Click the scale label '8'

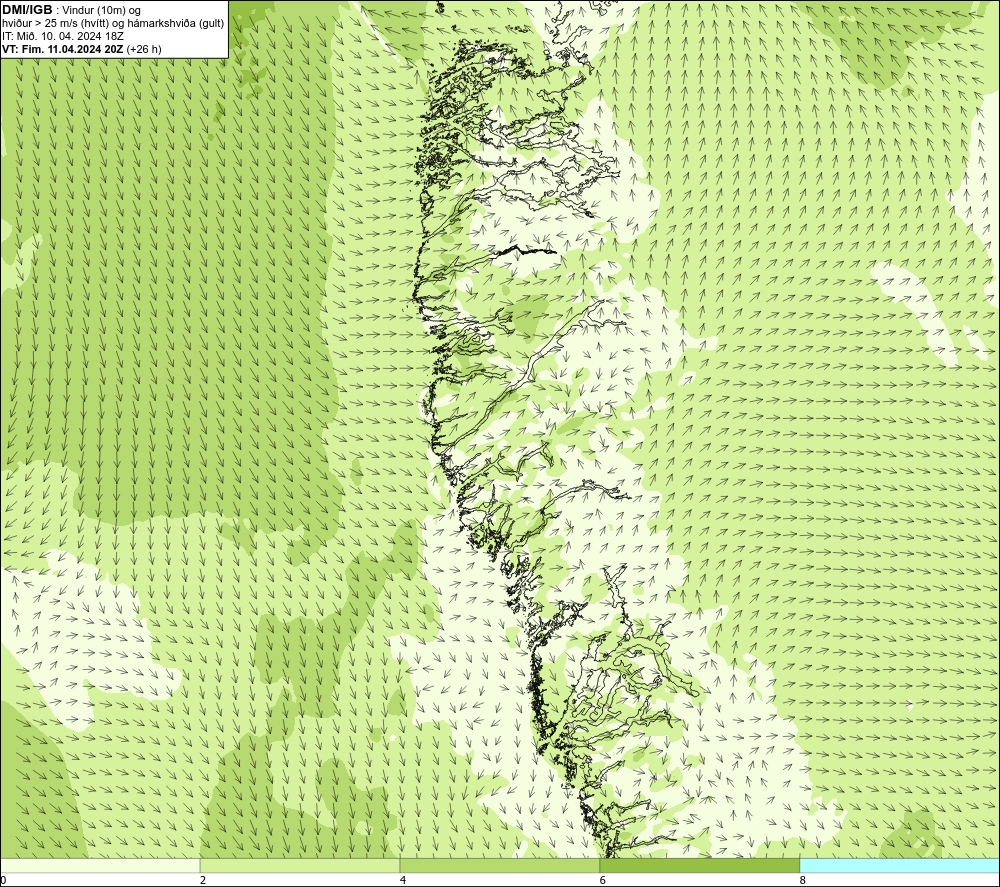(802, 881)
